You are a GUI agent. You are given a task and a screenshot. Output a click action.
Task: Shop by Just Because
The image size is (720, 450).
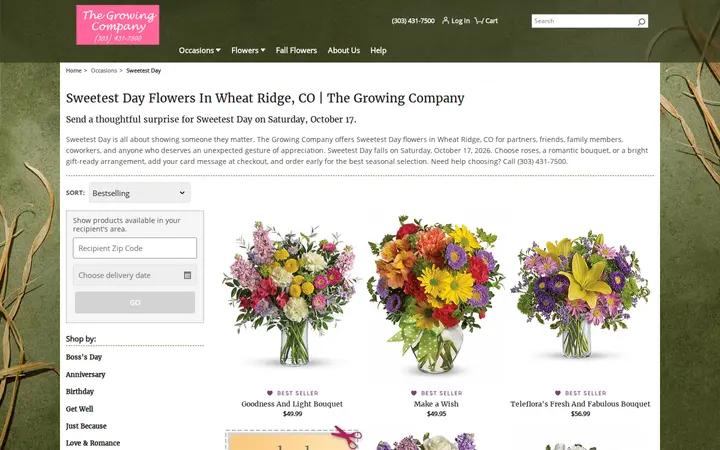pos(86,426)
